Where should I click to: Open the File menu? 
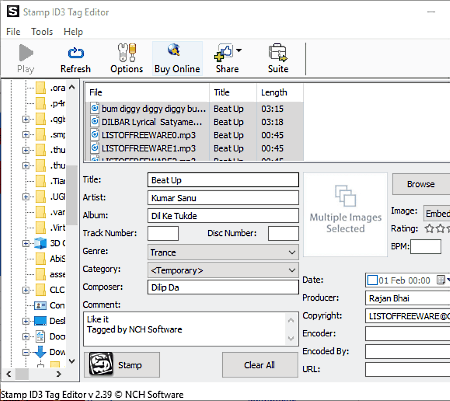[x=13, y=32]
